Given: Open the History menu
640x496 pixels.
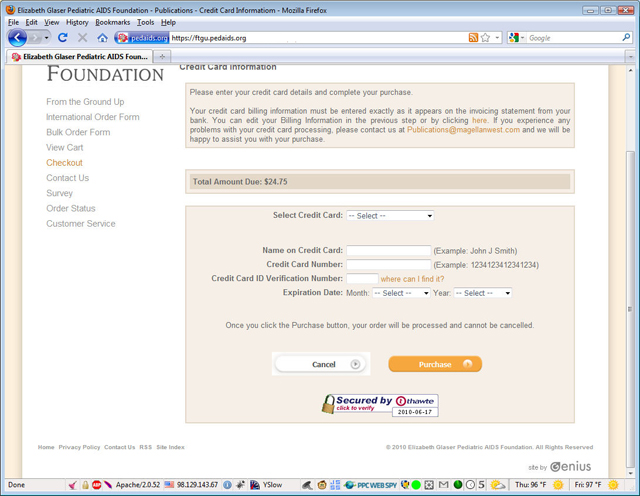Looking at the screenshot, I should click(x=77, y=22).
